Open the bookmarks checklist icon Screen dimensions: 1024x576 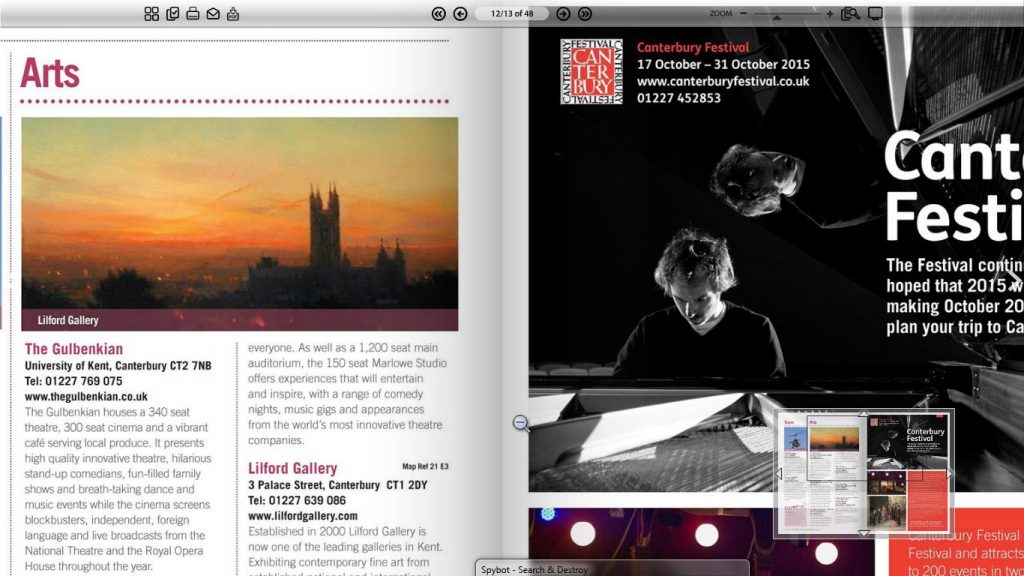point(172,14)
